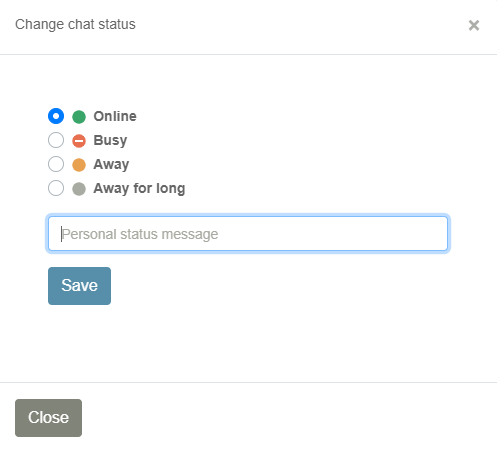Click the Online text label
This screenshot has width=497, height=450.
[x=115, y=116]
